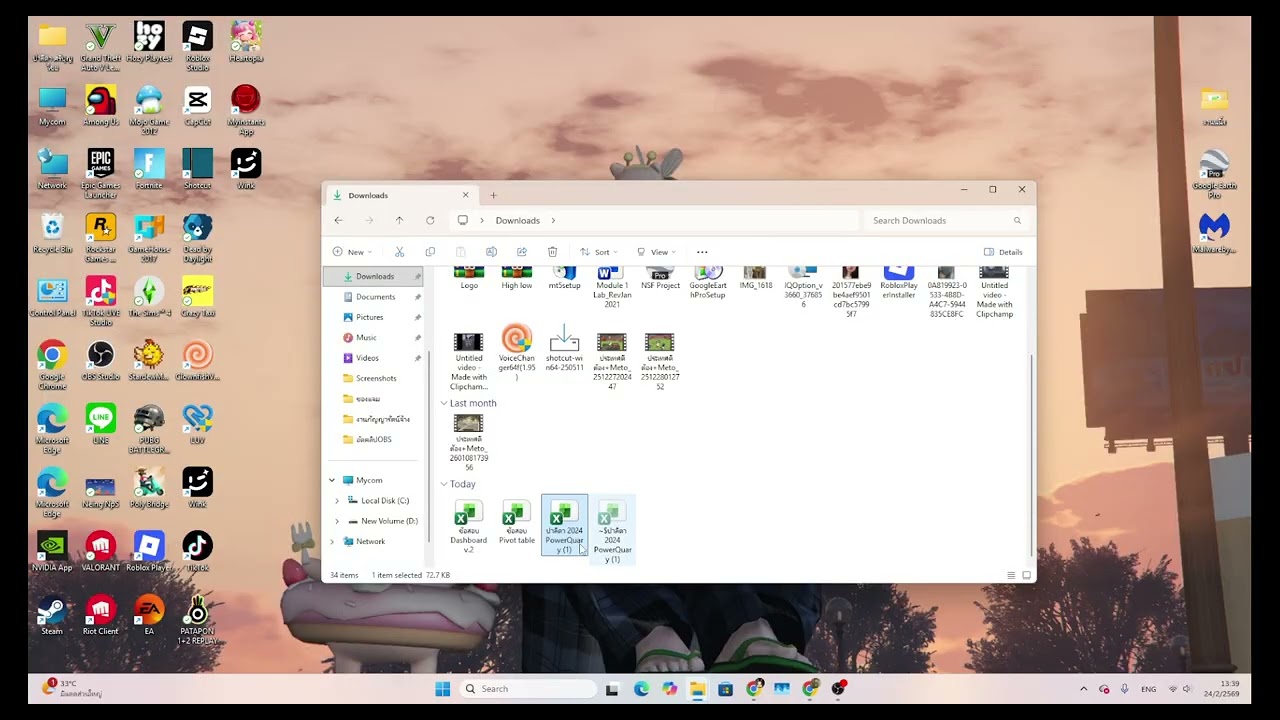This screenshot has height=720, width=1280.
Task: Collapse the Mycom tree node
Action: click(x=332, y=480)
